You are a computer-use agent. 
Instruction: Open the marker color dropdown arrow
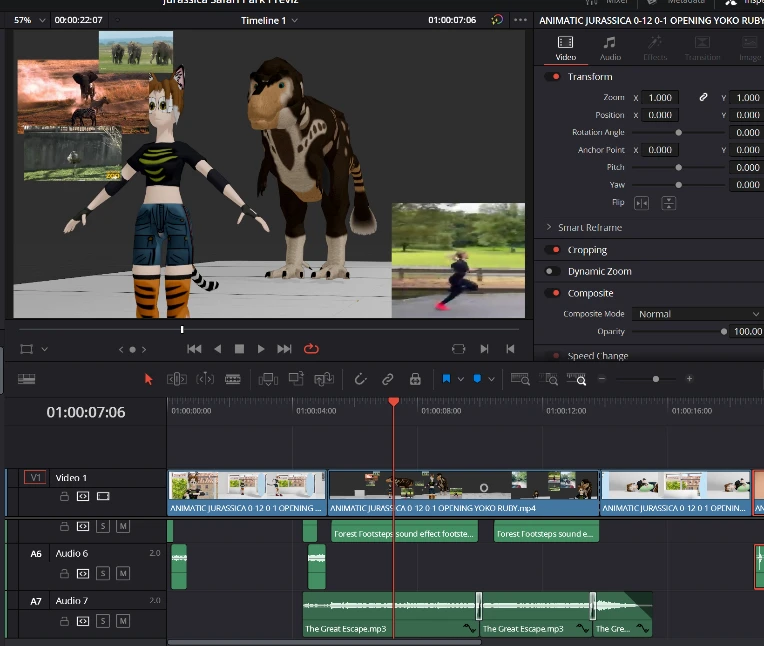click(492, 379)
